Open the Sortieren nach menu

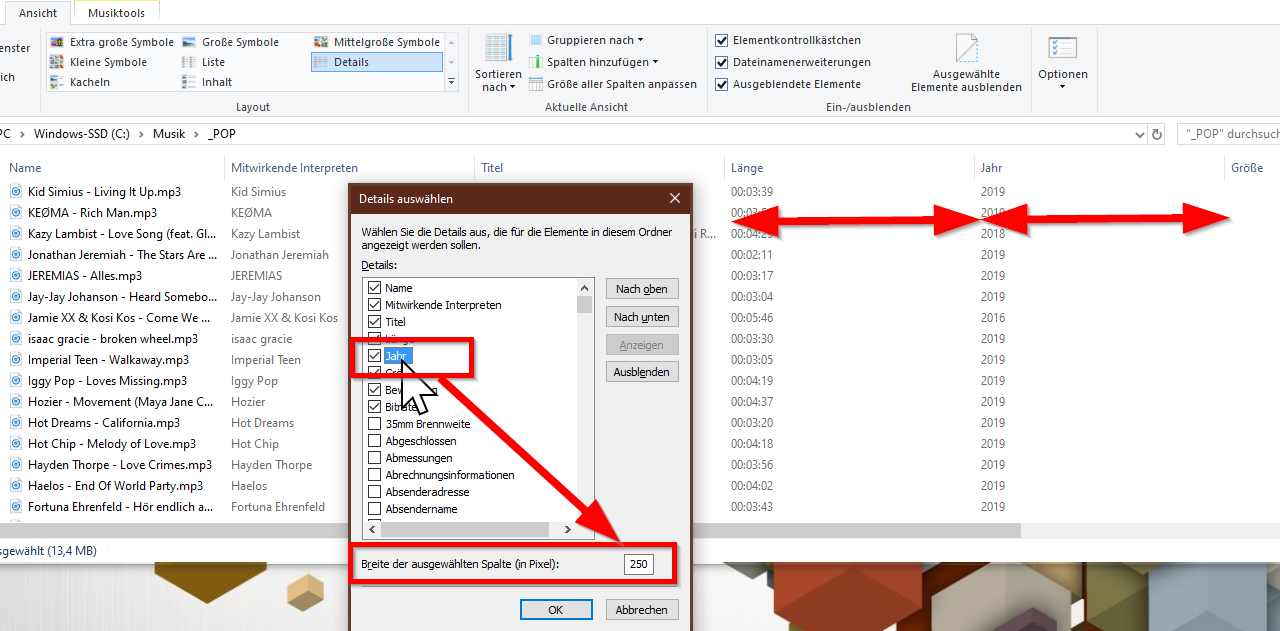pyautogui.click(x=498, y=63)
